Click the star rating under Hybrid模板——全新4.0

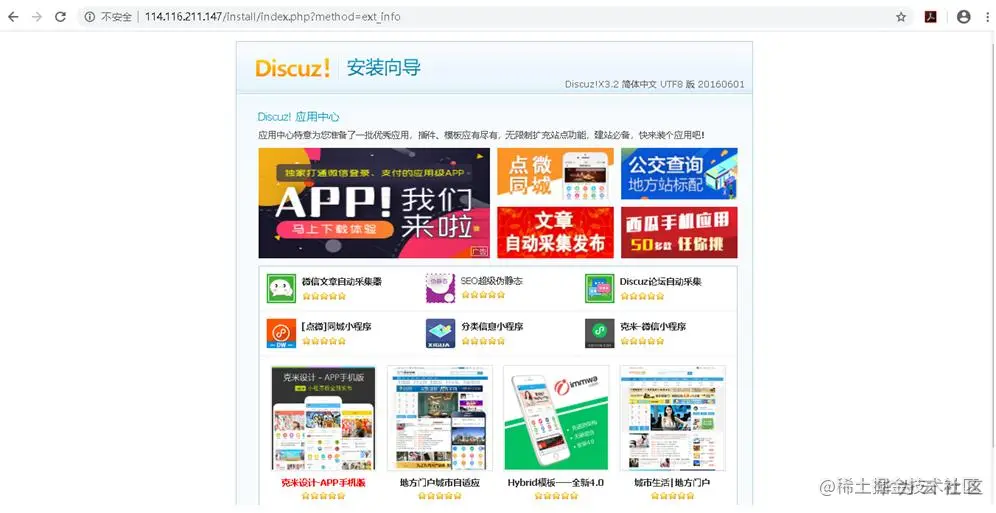[x=556, y=496]
